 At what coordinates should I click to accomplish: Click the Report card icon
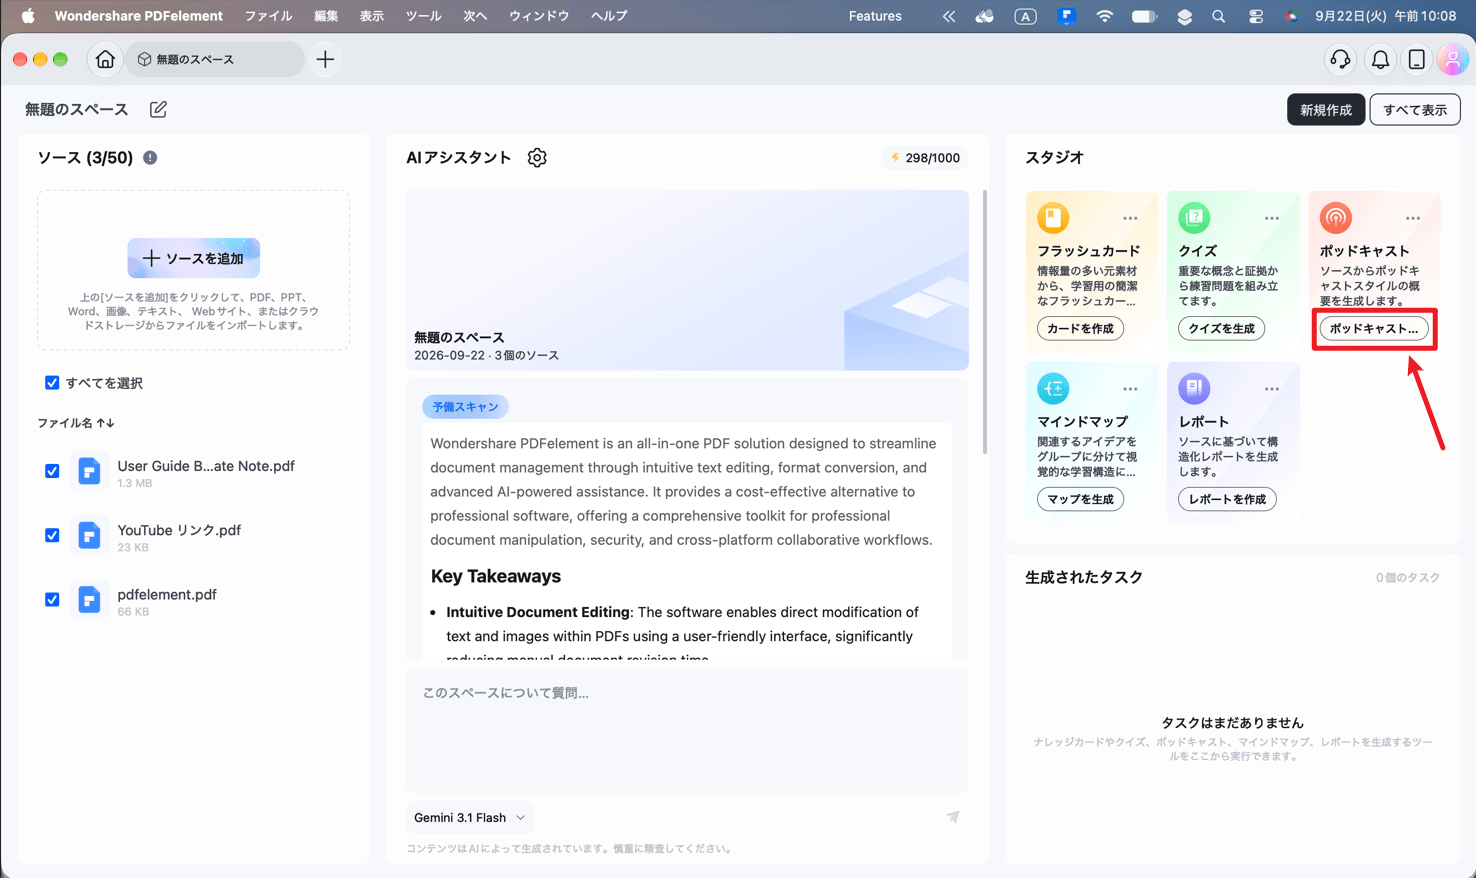point(1194,388)
